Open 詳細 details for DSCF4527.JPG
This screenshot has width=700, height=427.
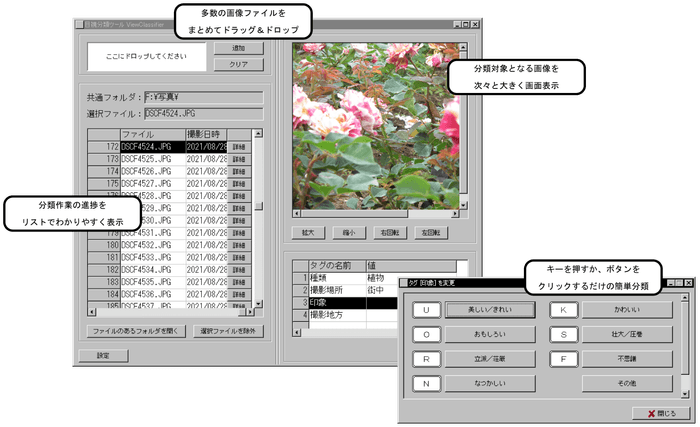[239, 184]
